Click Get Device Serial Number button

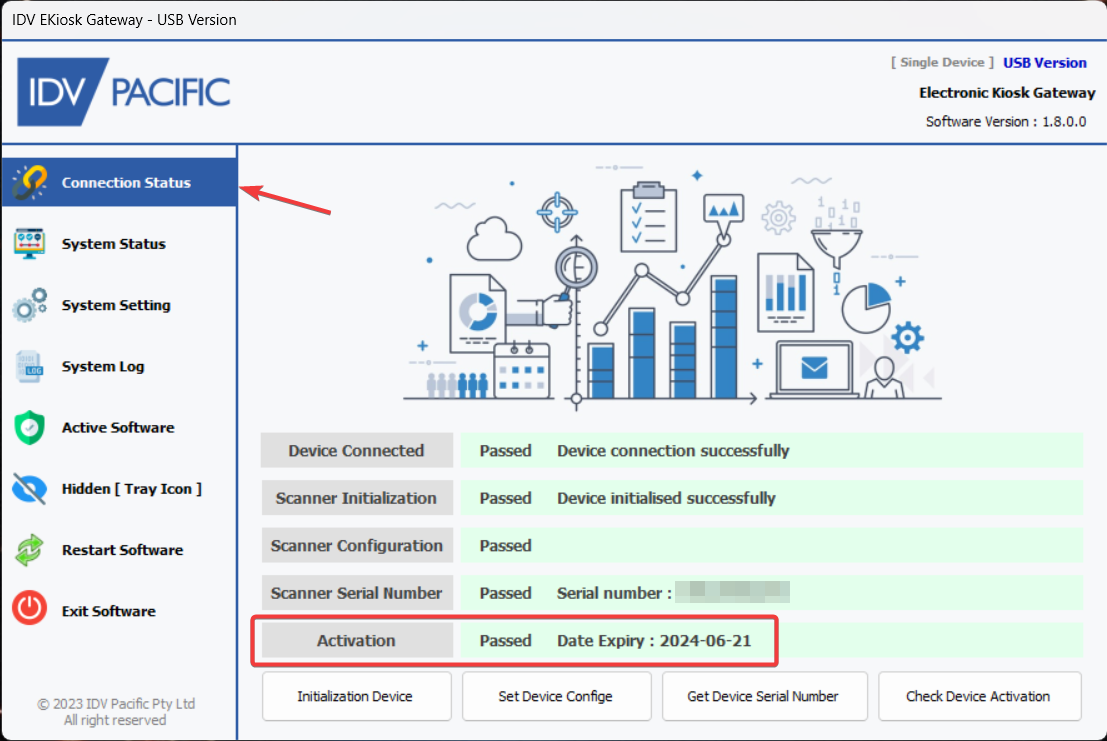(x=765, y=697)
